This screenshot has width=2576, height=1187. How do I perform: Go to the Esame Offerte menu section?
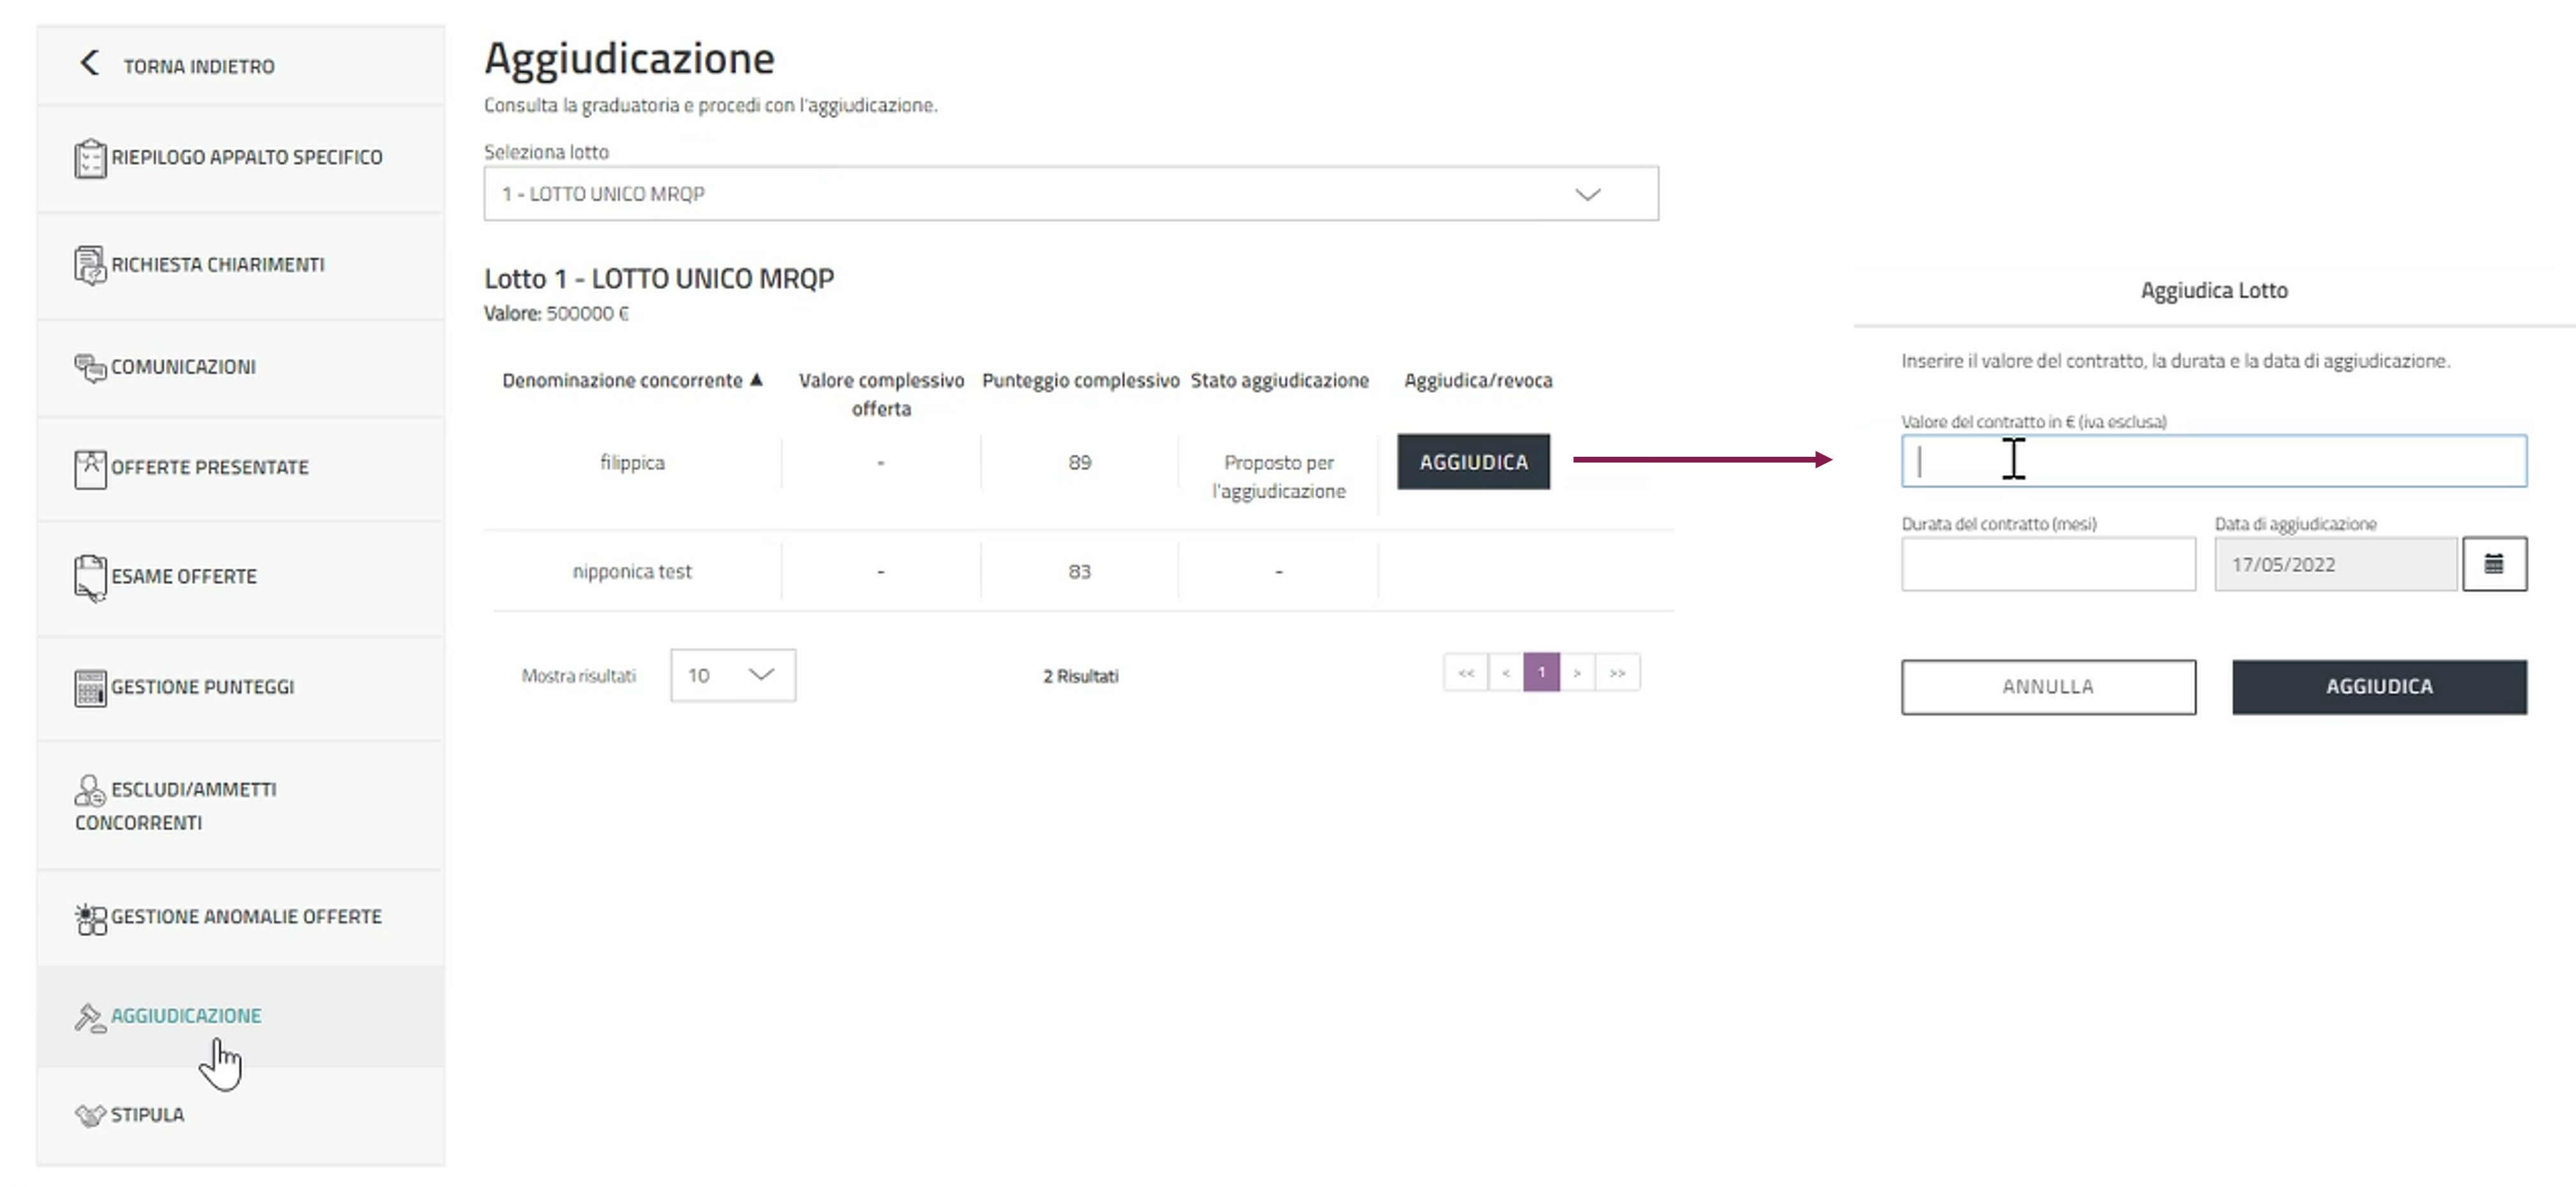[x=184, y=577]
